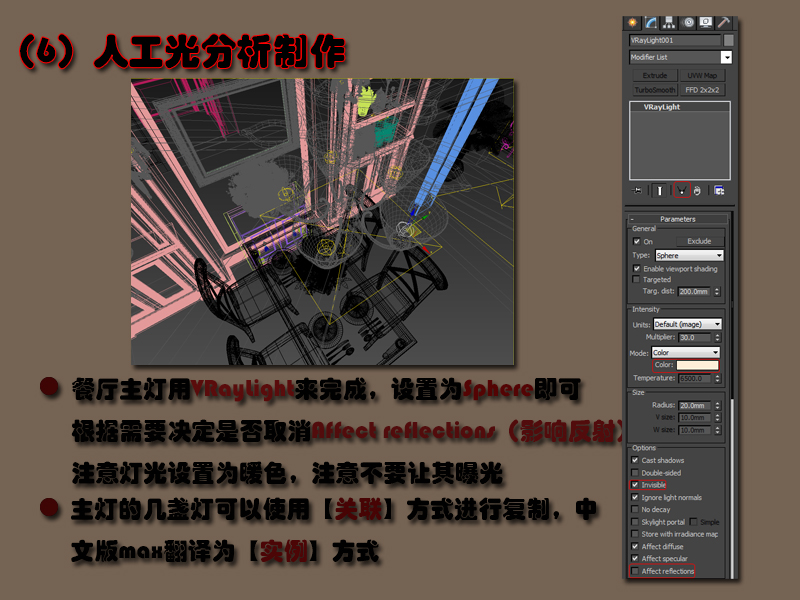Toggle the Invisible checkbox

coord(635,485)
